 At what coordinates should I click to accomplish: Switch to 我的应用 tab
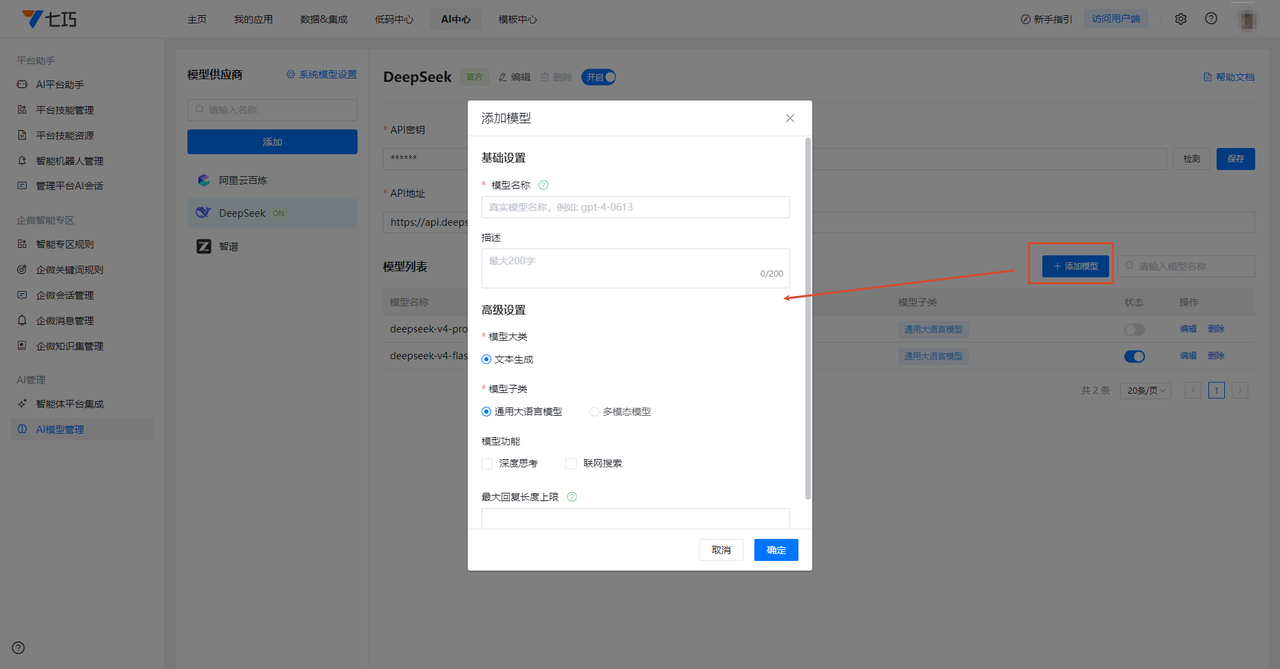(253, 19)
